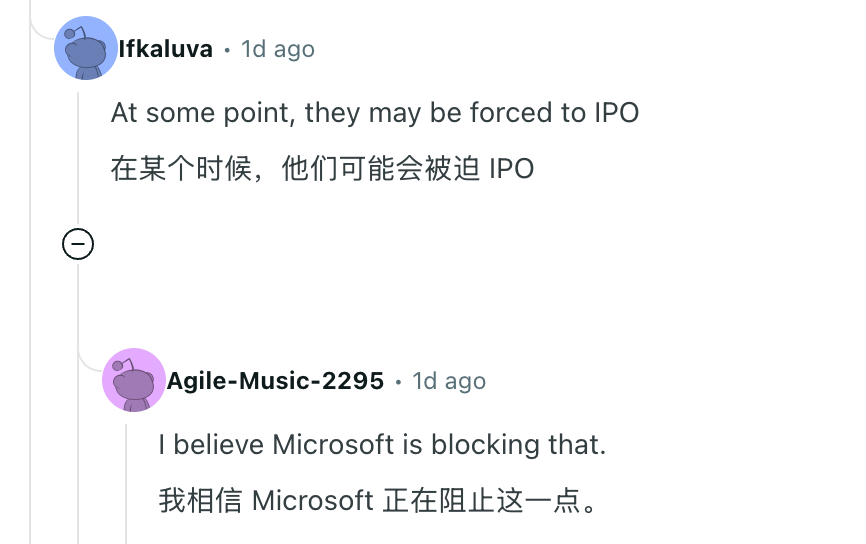Screen dimensions: 866x544
Task: Click the Ifkaluva user avatar
Action: click(x=85, y=48)
